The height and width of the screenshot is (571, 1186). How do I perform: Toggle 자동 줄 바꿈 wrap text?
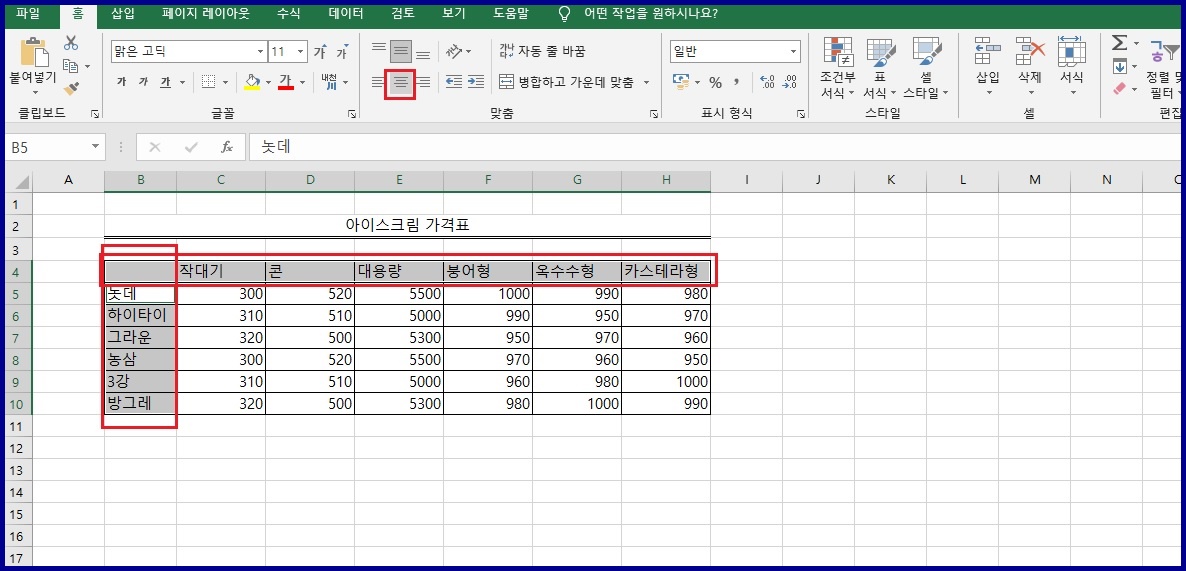tap(542, 51)
